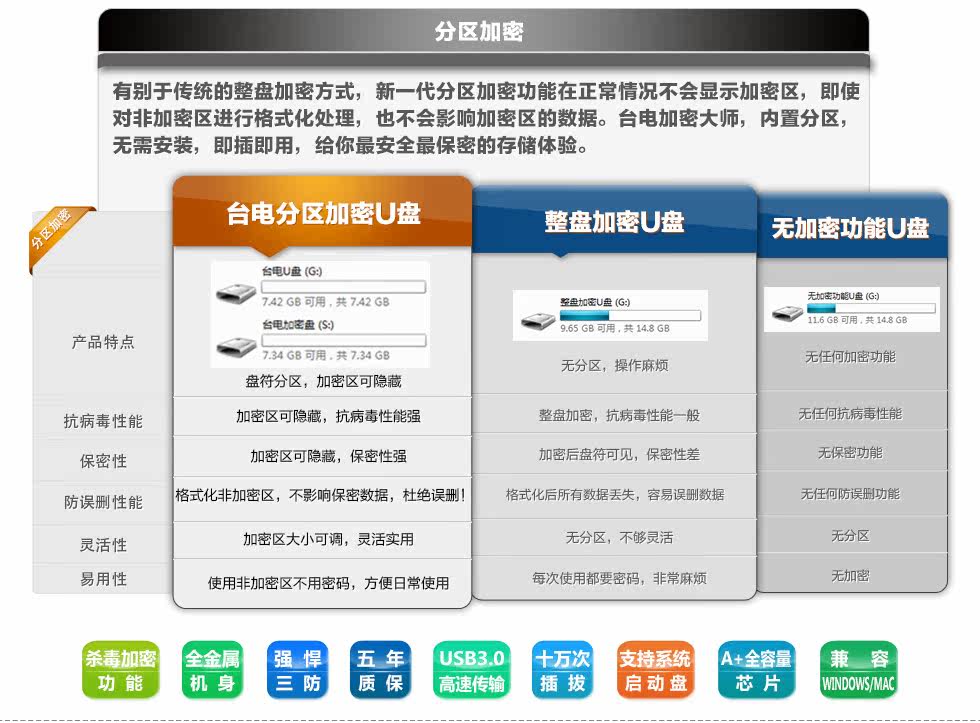Click text 加密区可隐藏，保密性强

click(328, 456)
